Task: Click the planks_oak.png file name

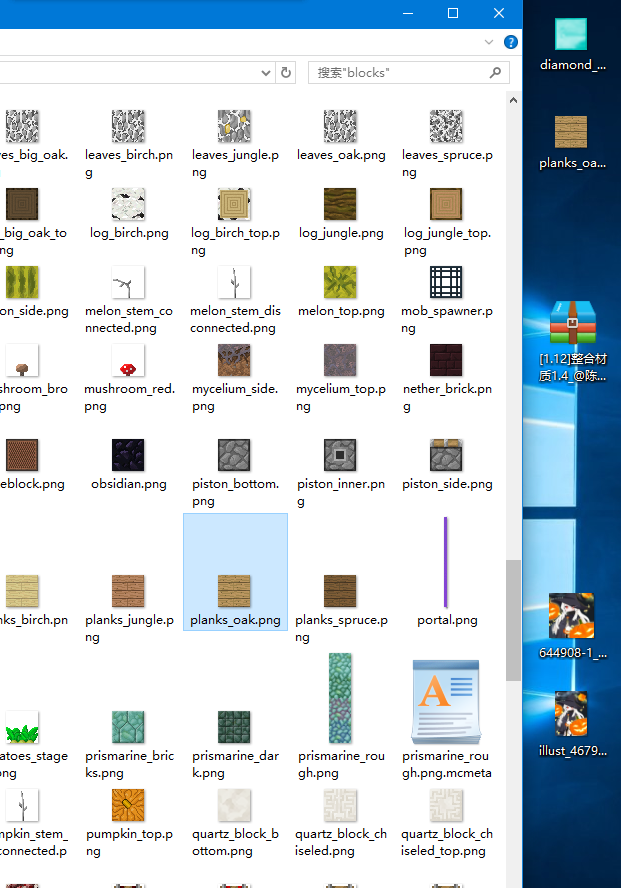Action: 235,620
